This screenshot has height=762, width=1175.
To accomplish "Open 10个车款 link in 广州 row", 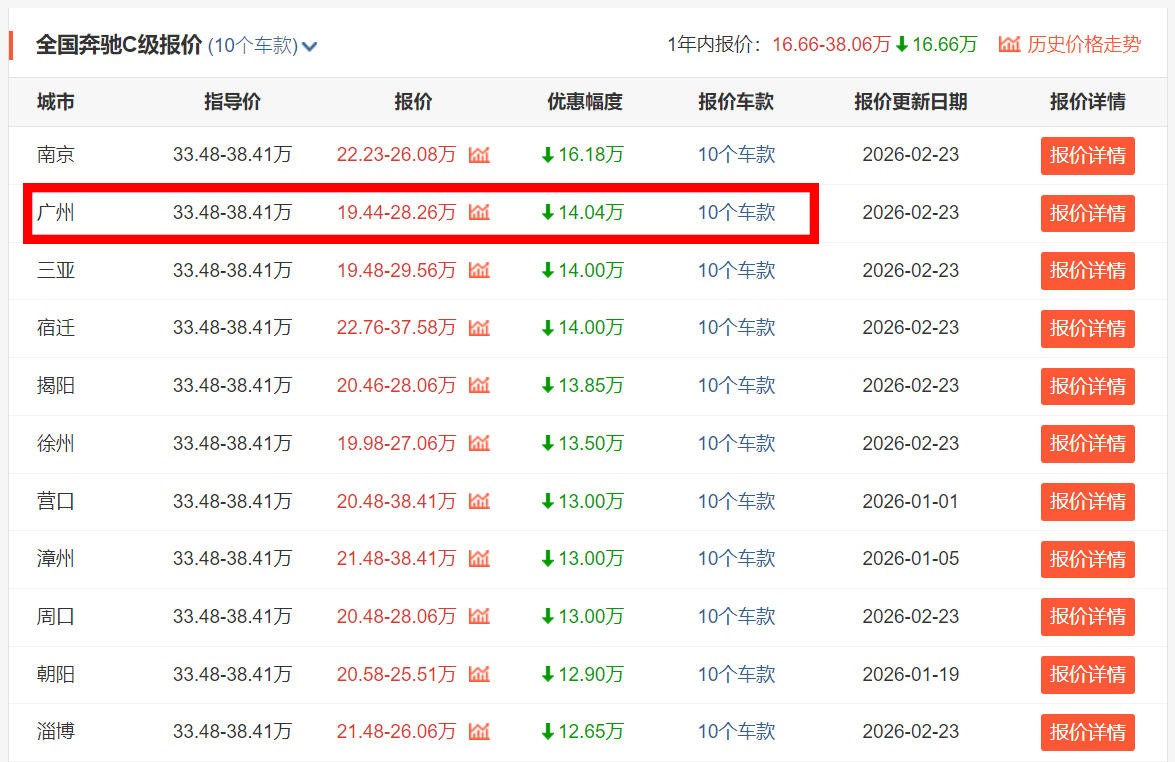I will [x=737, y=213].
